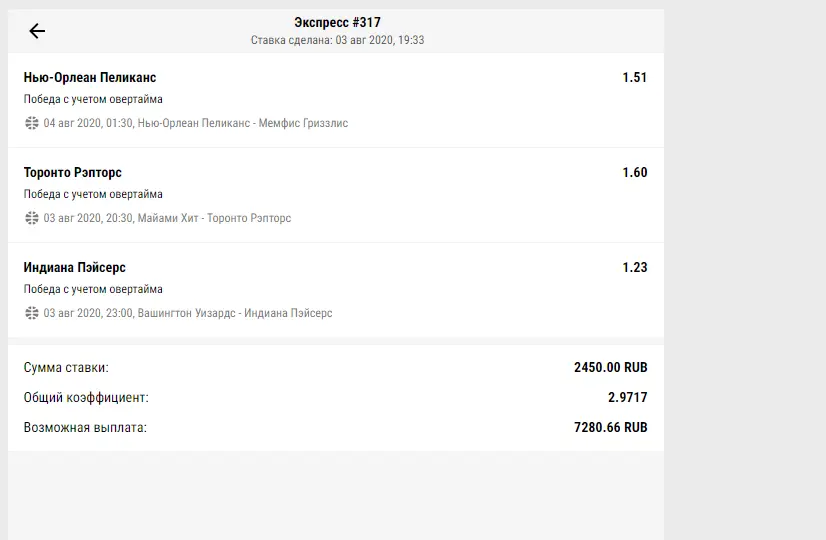This screenshot has height=540, width=826.
Task: Open the Индиана Пэйсерс selection
Action: click(74, 267)
